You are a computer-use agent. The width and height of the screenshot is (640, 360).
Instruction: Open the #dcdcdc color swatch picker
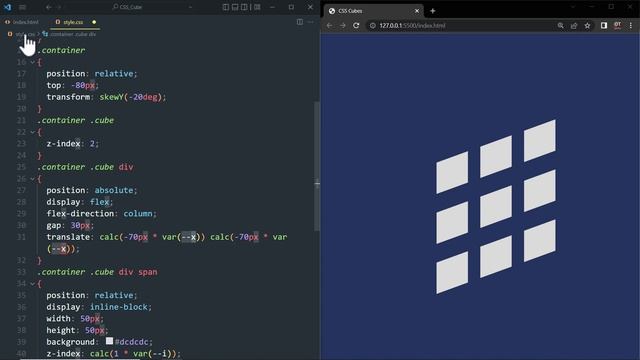(109, 340)
